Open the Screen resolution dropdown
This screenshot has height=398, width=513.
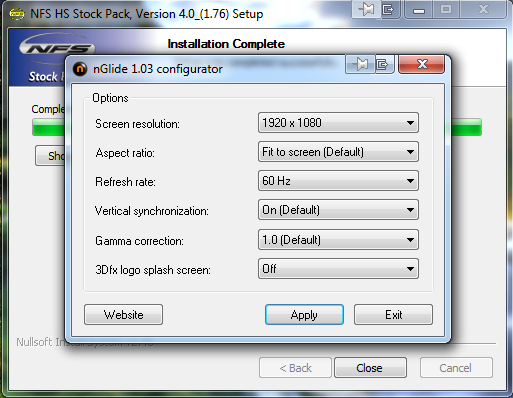338,123
